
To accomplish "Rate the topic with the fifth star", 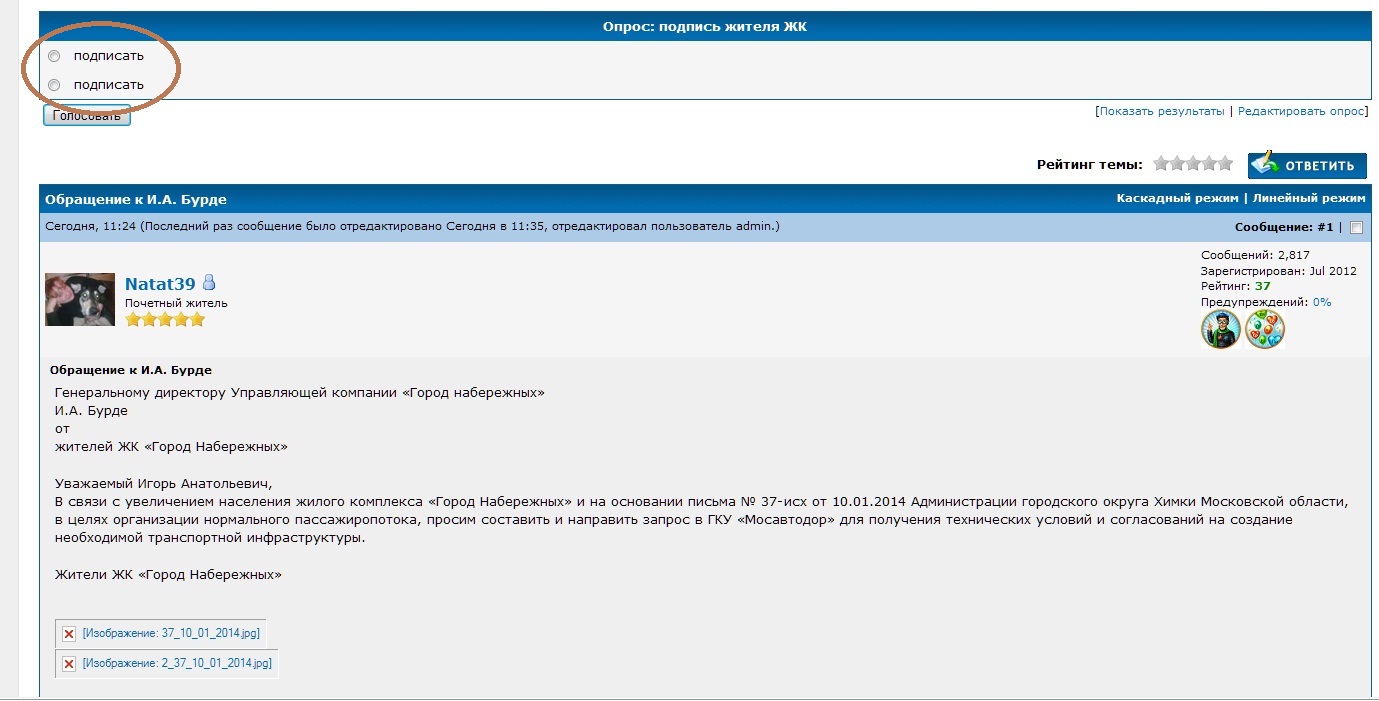I will pyautogui.click(x=1225, y=164).
